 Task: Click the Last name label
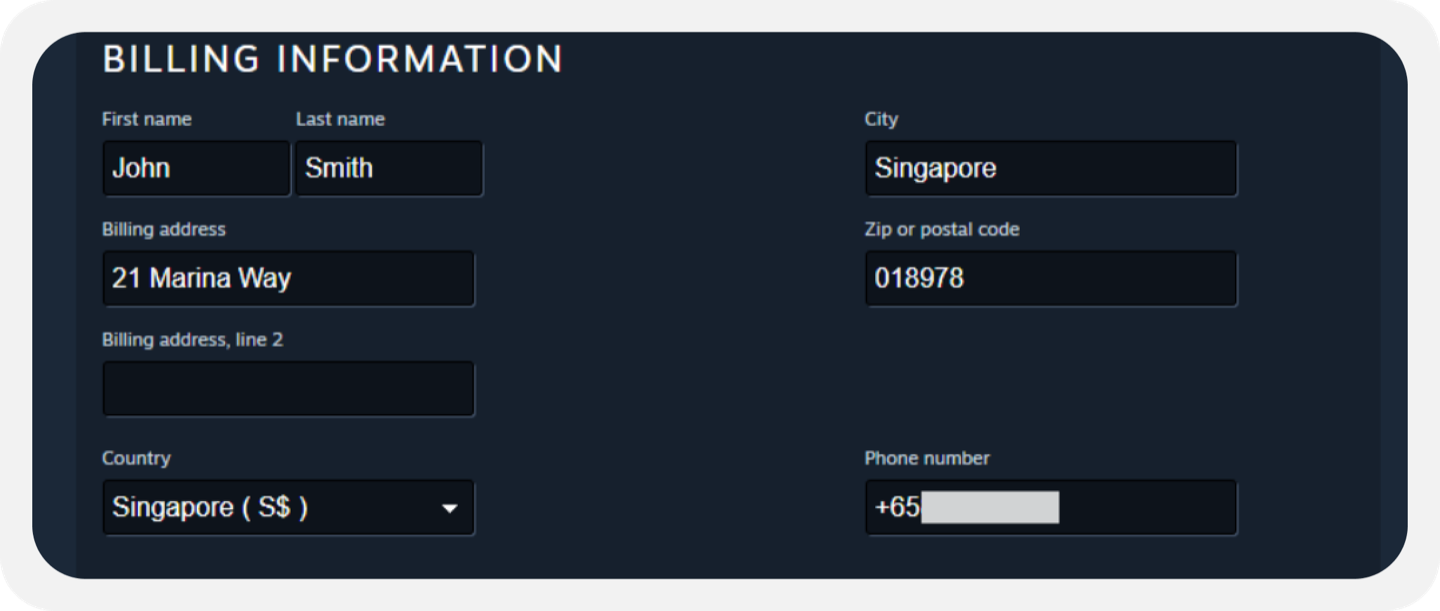[340, 119]
